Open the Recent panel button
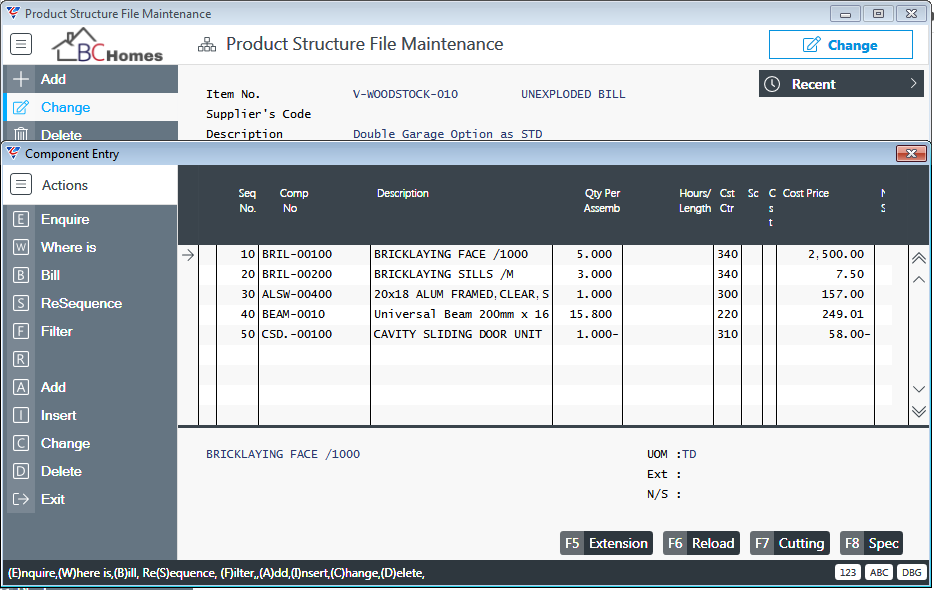 pos(841,84)
